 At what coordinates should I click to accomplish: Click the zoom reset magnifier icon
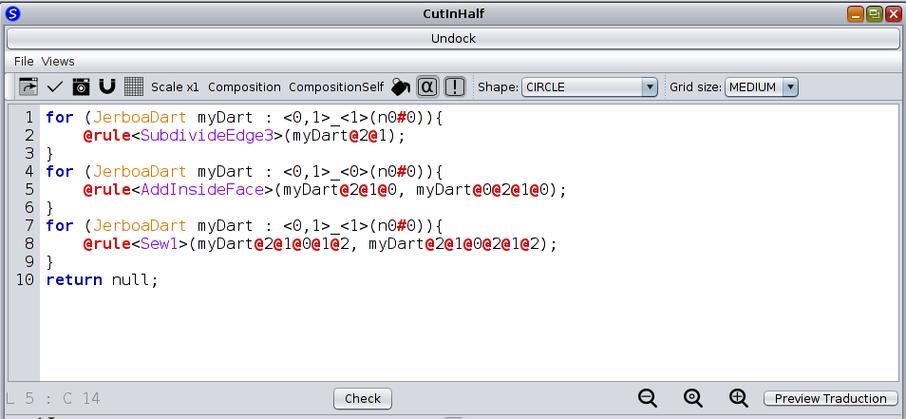click(x=693, y=398)
